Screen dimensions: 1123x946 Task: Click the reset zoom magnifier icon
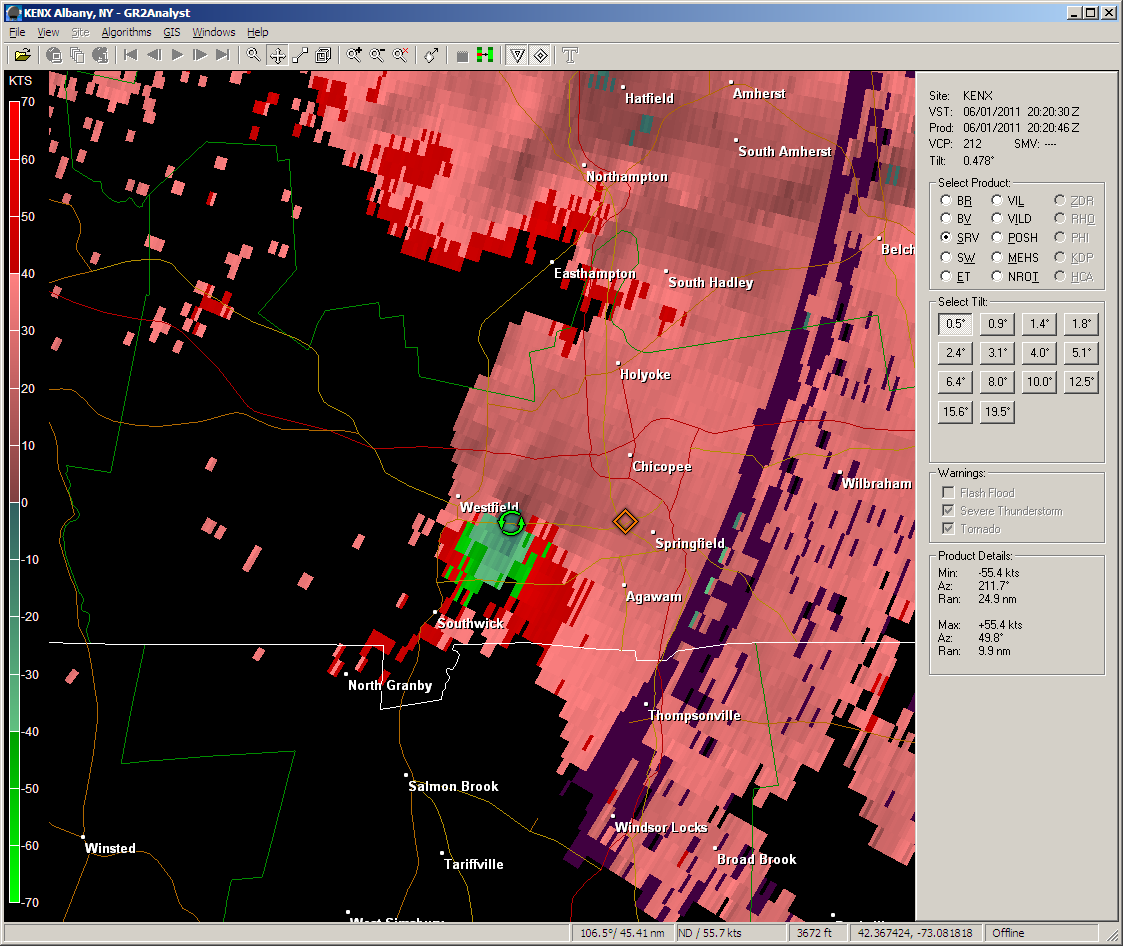[x=400, y=55]
